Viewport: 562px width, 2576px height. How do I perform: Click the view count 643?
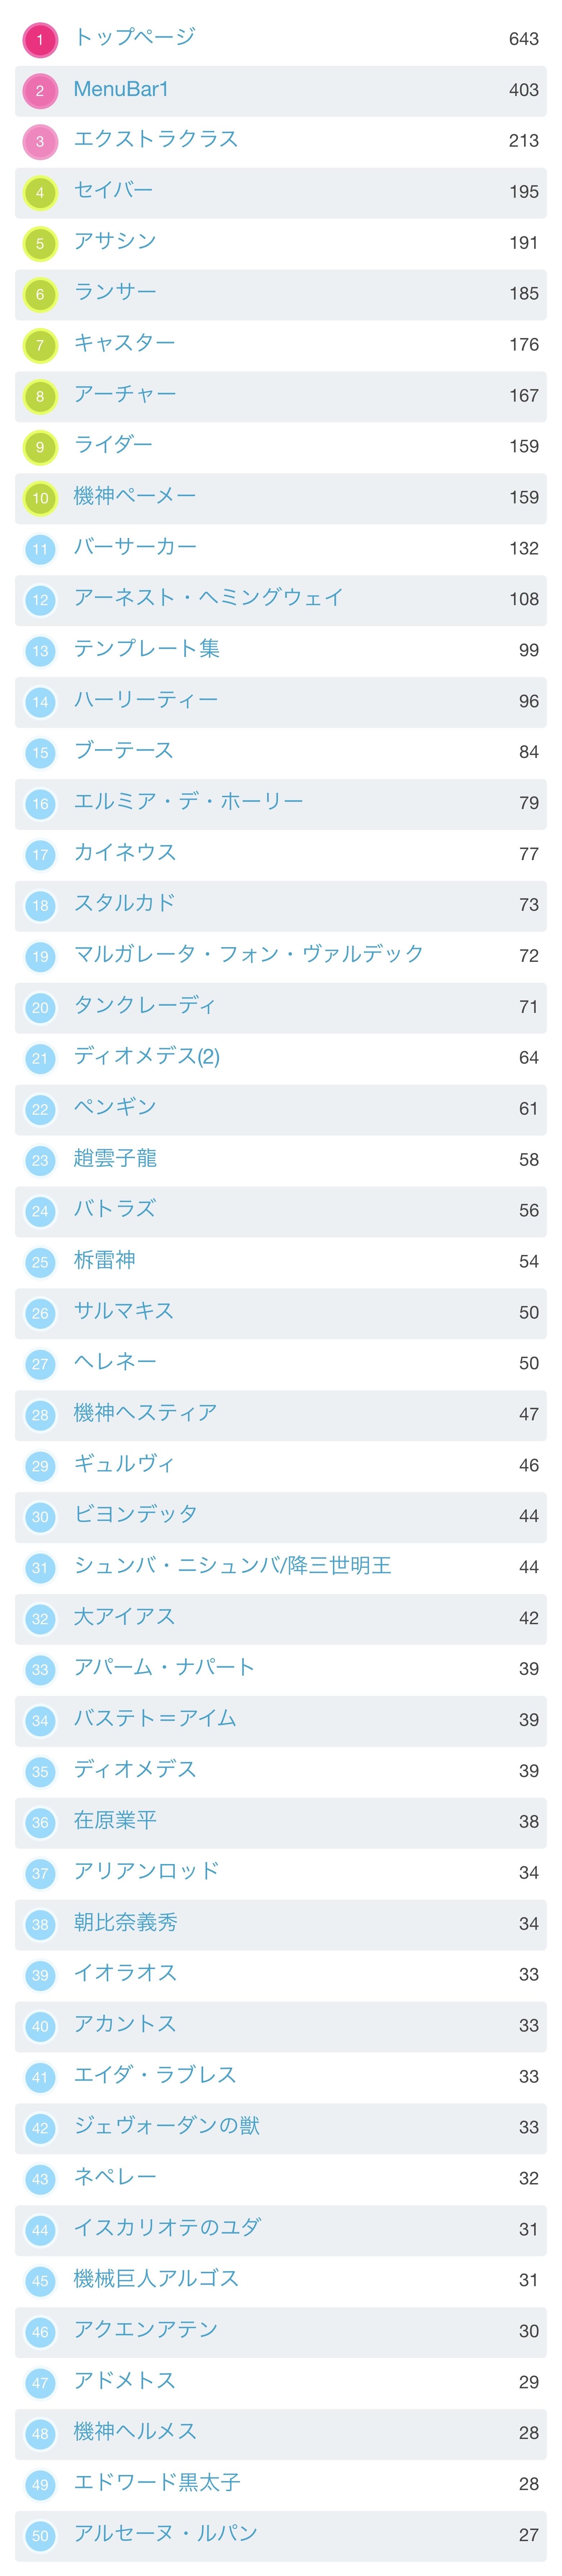tap(523, 39)
